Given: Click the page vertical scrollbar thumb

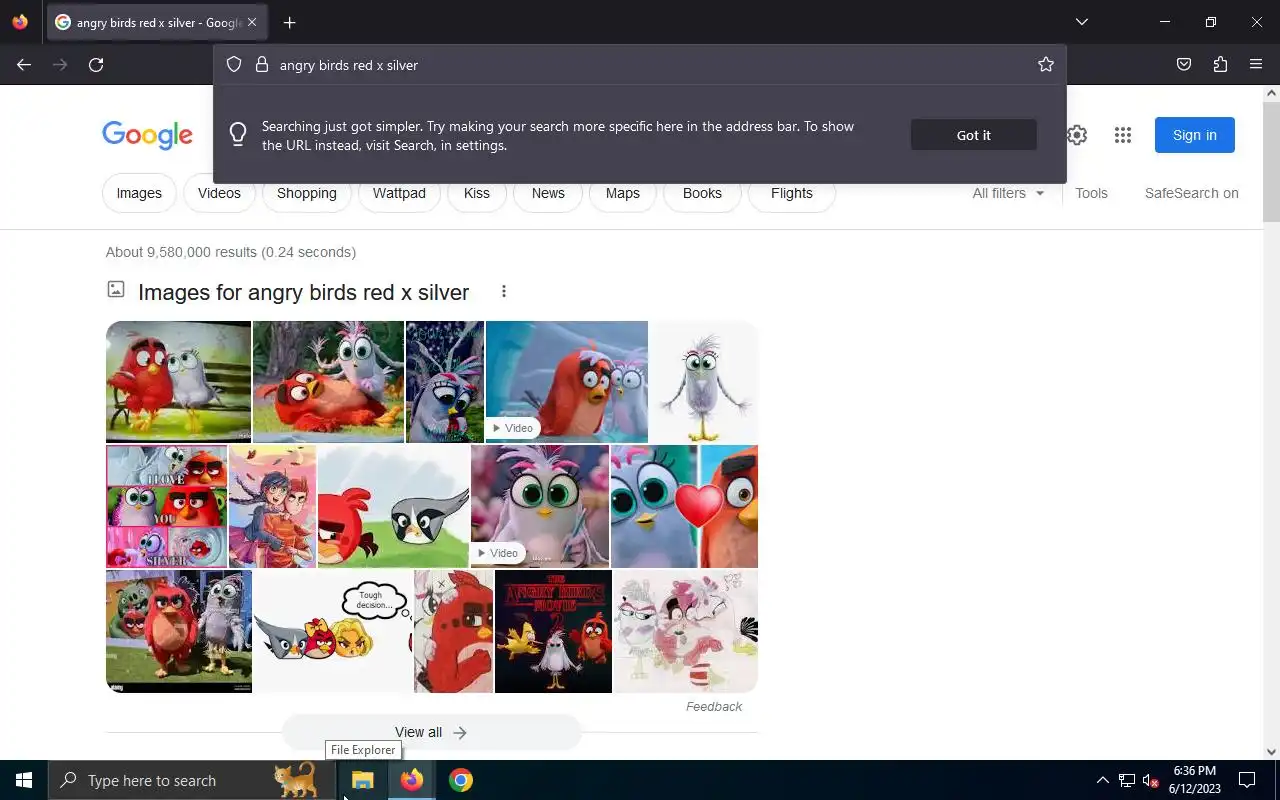Looking at the screenshot, I should (x=1271, y=160).
